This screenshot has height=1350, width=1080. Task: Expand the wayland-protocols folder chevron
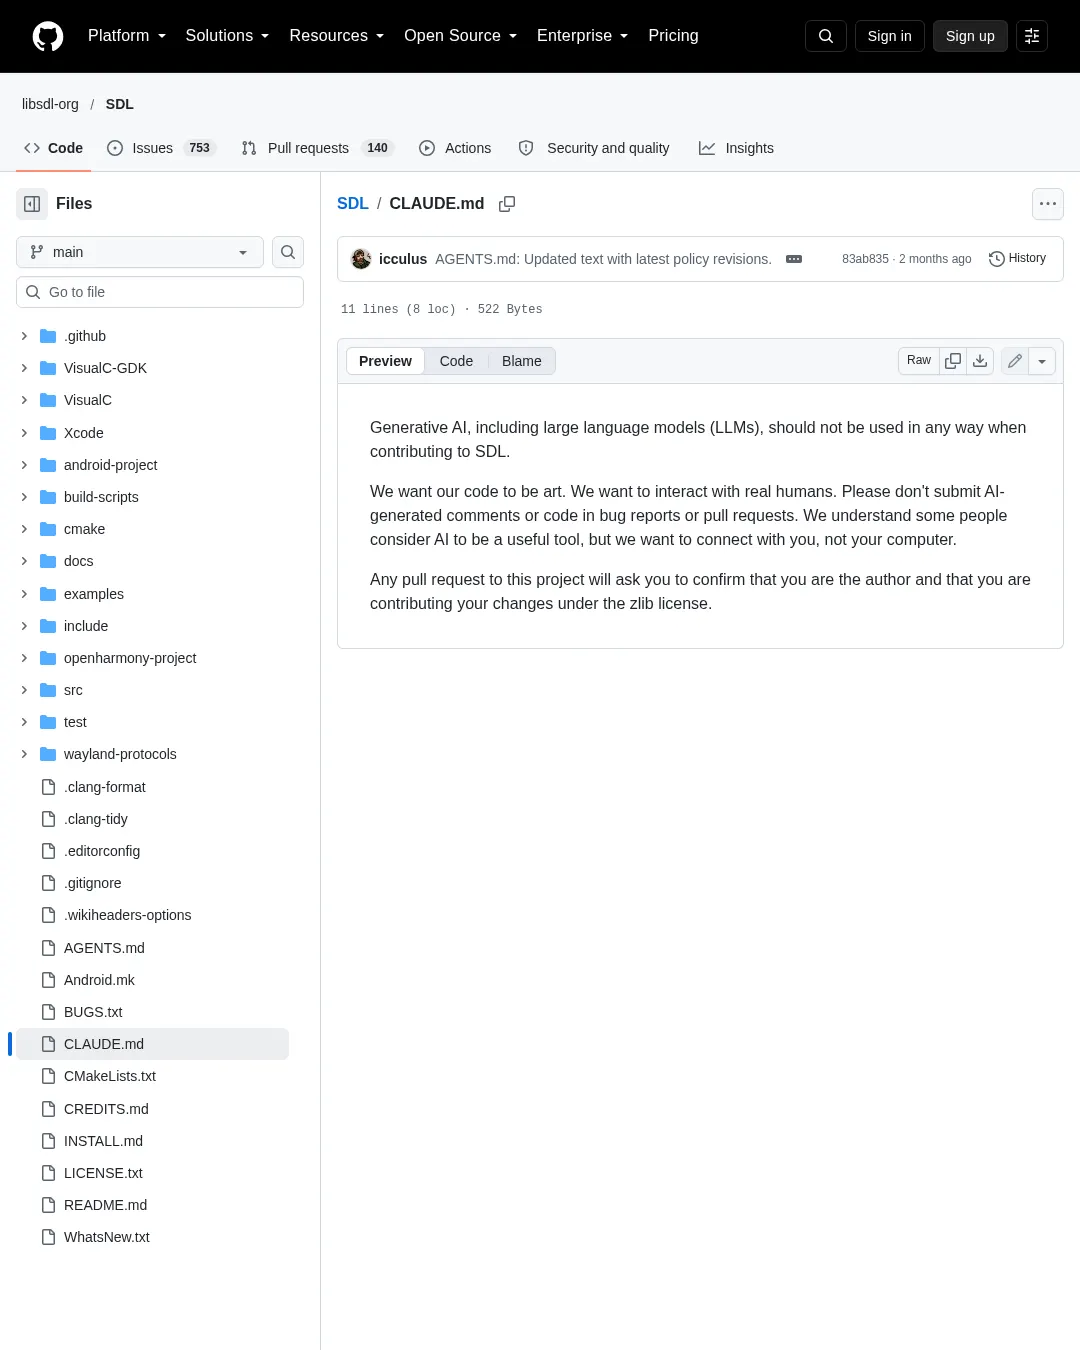click(24, 754)
